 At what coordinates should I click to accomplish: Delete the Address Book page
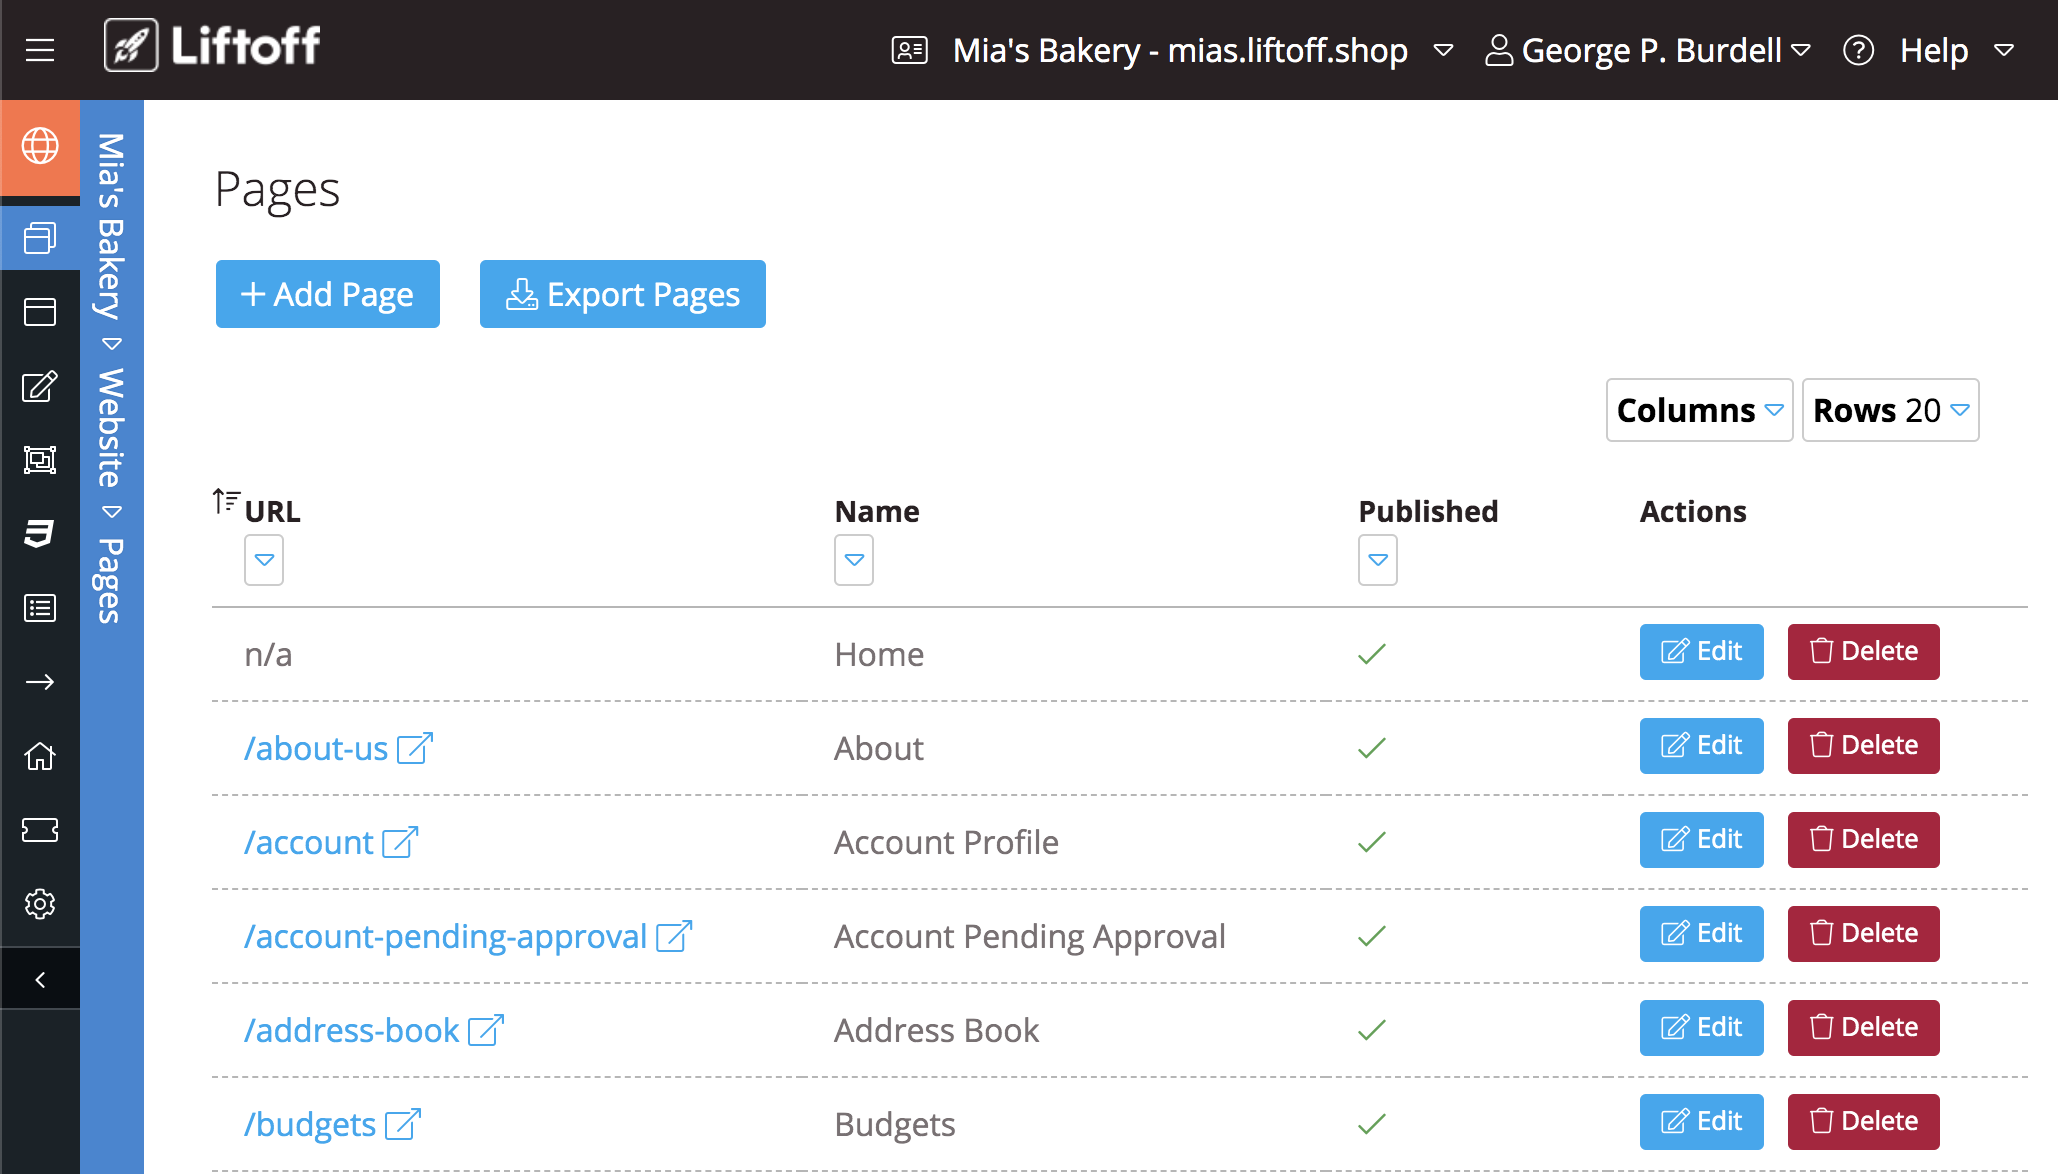[1863, 1027]
